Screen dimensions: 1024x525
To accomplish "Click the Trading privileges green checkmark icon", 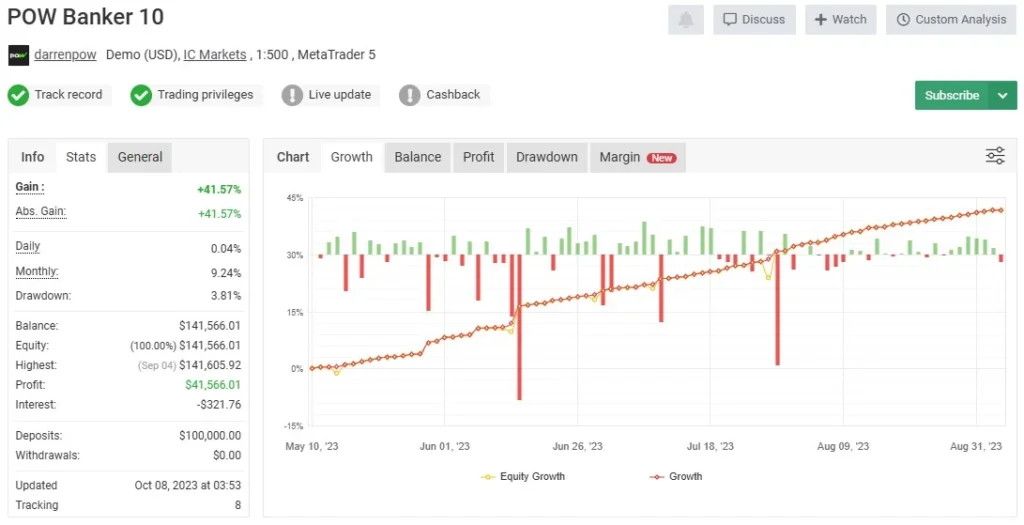I will [141, 95].
